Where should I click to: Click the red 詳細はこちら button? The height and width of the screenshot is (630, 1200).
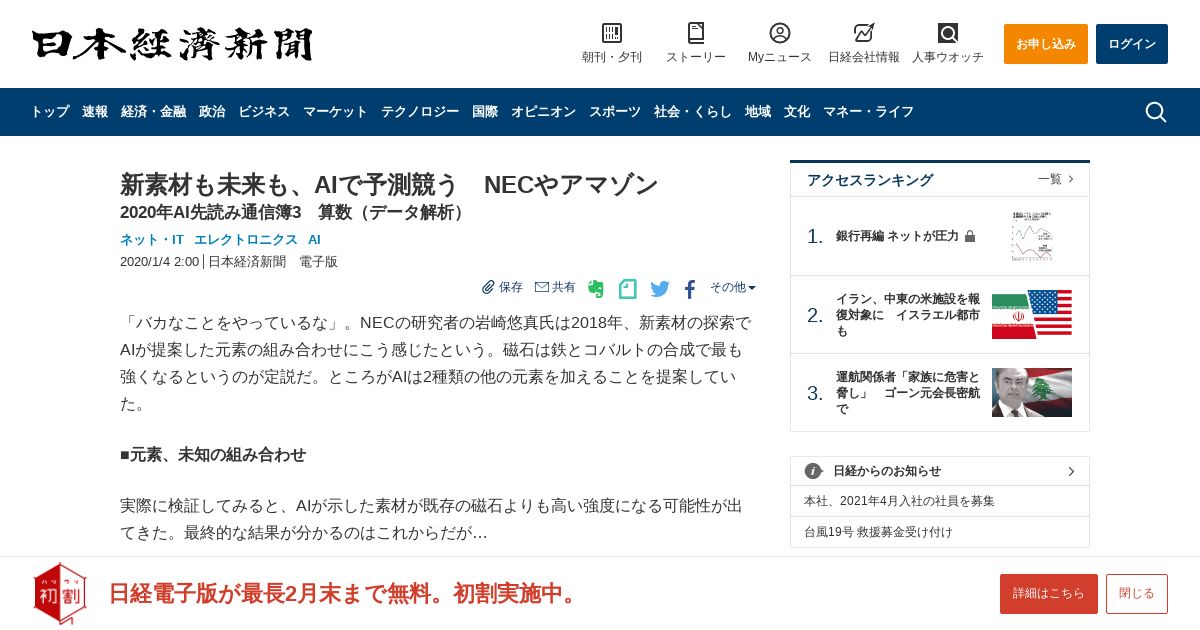1049,594
